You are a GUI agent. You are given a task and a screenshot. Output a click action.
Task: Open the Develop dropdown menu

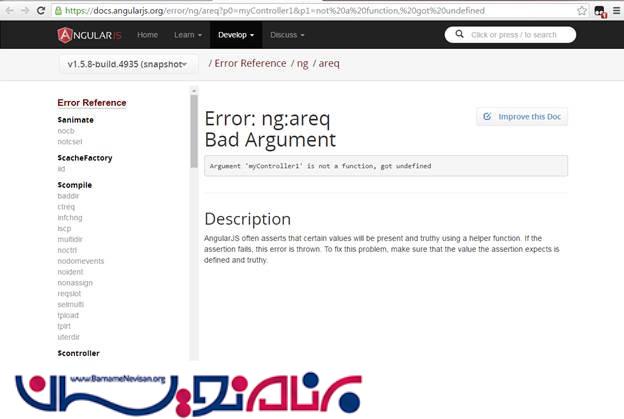[237, 35]
